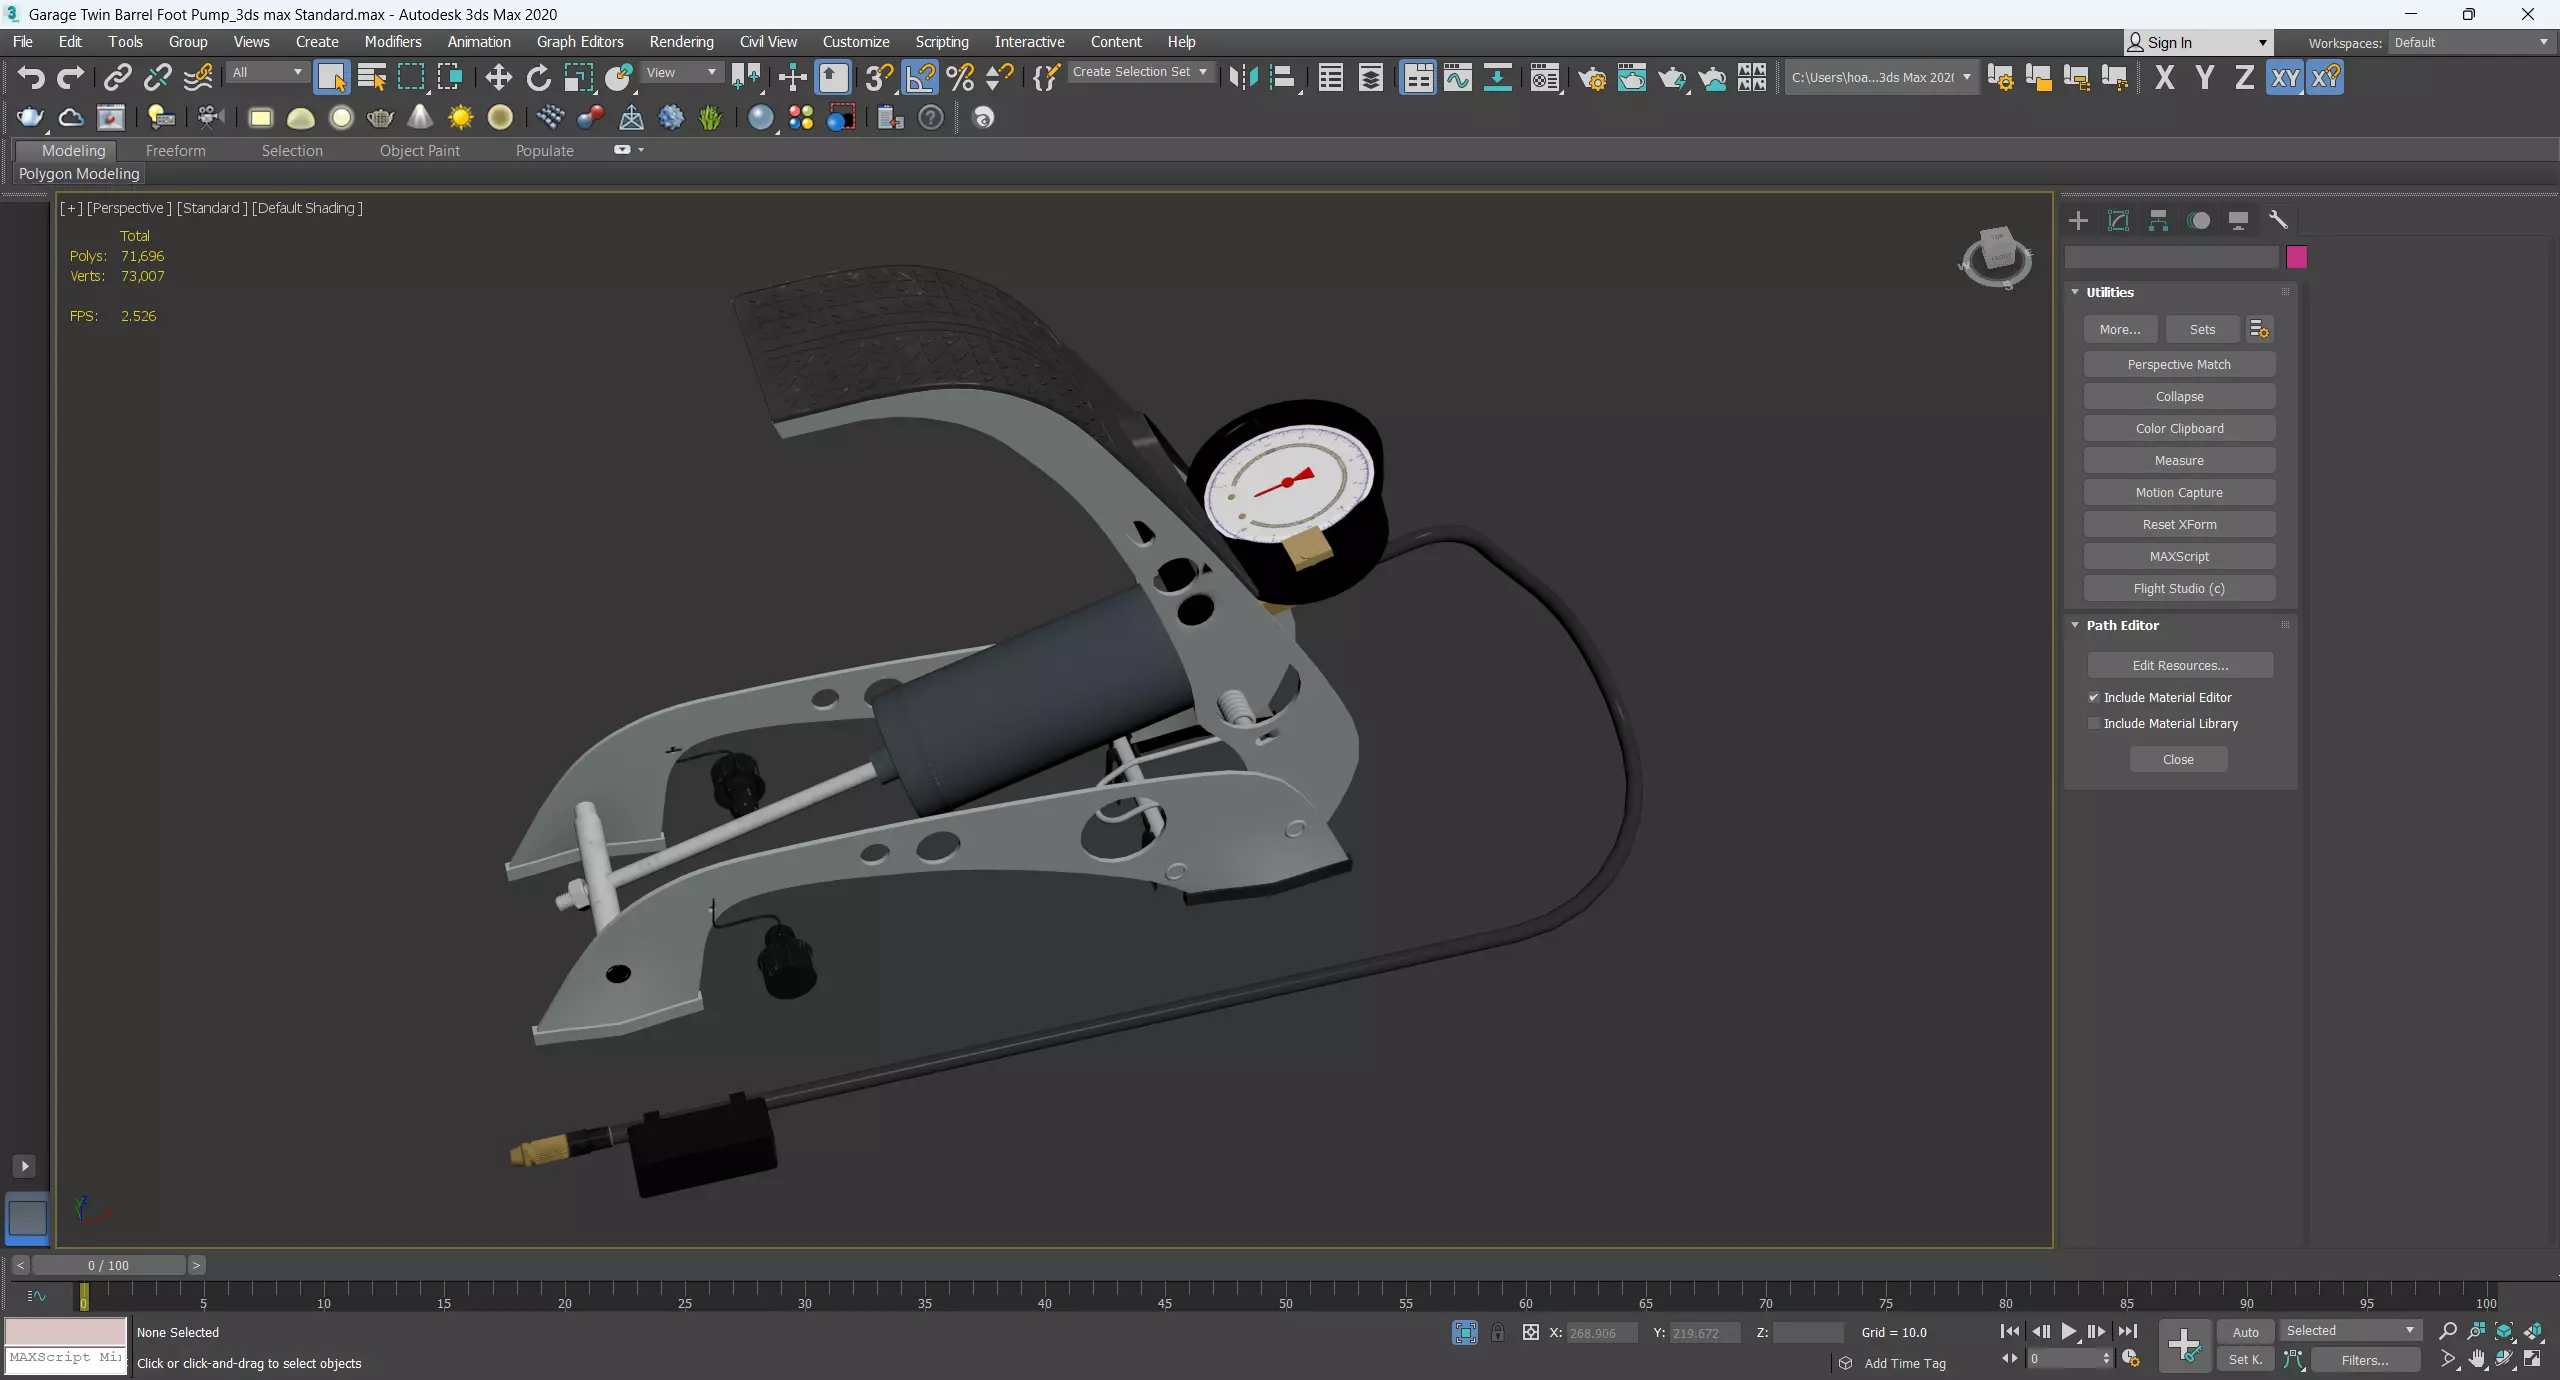This screenshot has height=1380, width=2560.
Task: Open the Utilities wrench panel tab
Action: pyautogui.click(x=2278, y=221)
